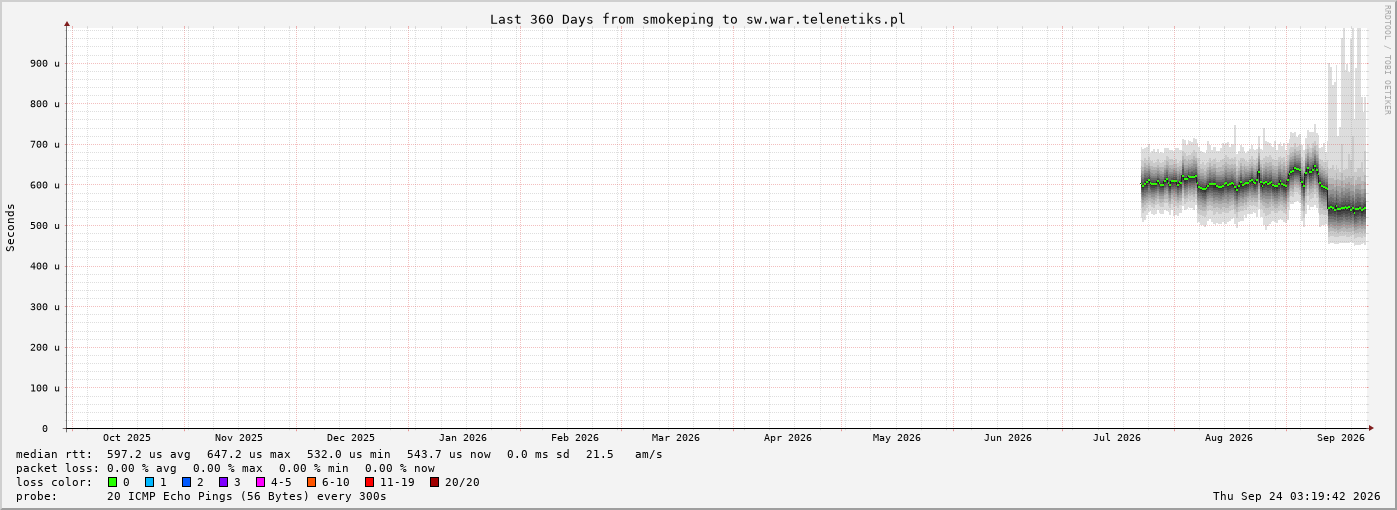This screenshot has width=1397, height=510.
Task: Click the RRDTOOL / TOBI OETIKER watermark
Action: point(1387,59)
